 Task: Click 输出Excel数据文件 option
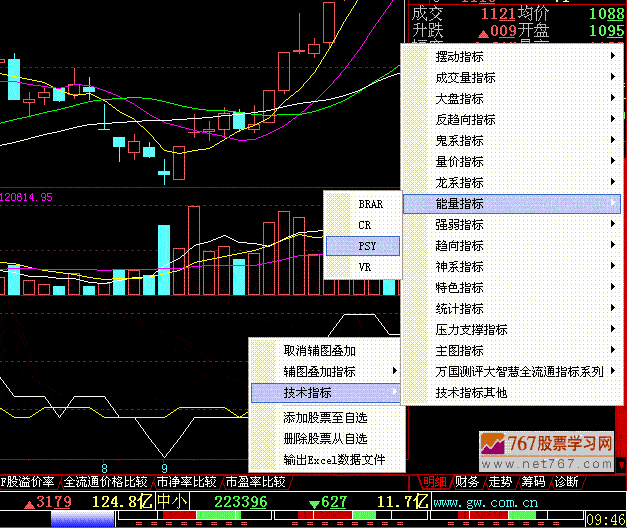[333, 460]
